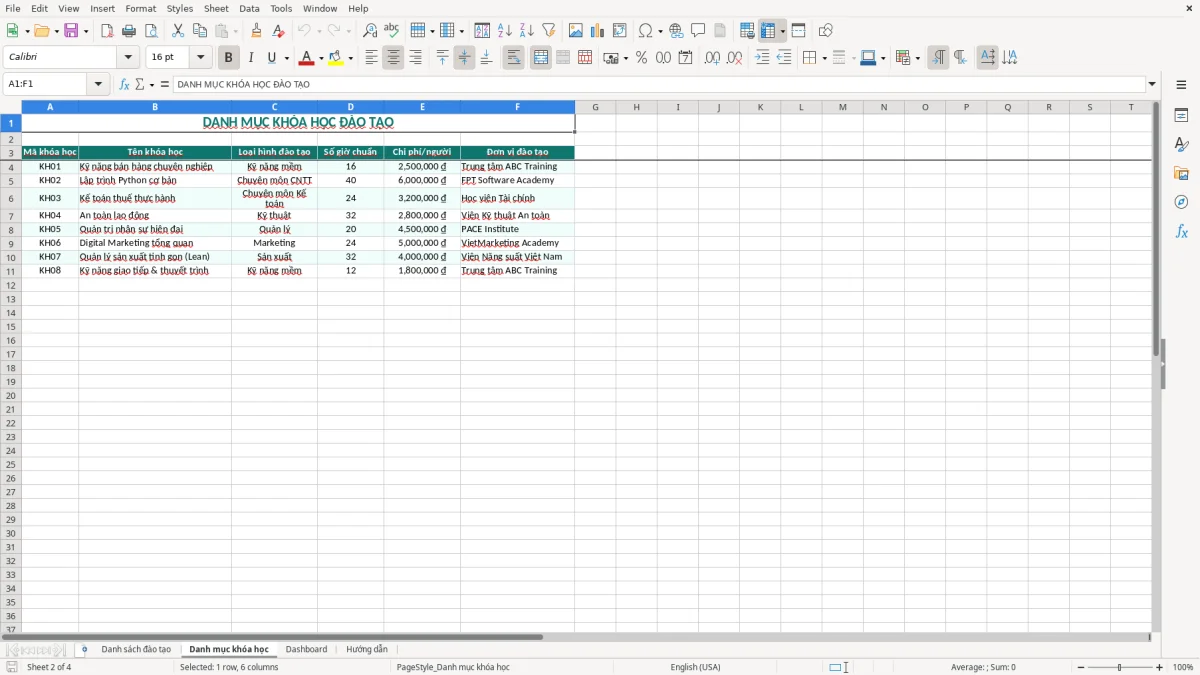The image size is (1200, 675).
Task: Open the Format menu
Action: pos(141,8)
